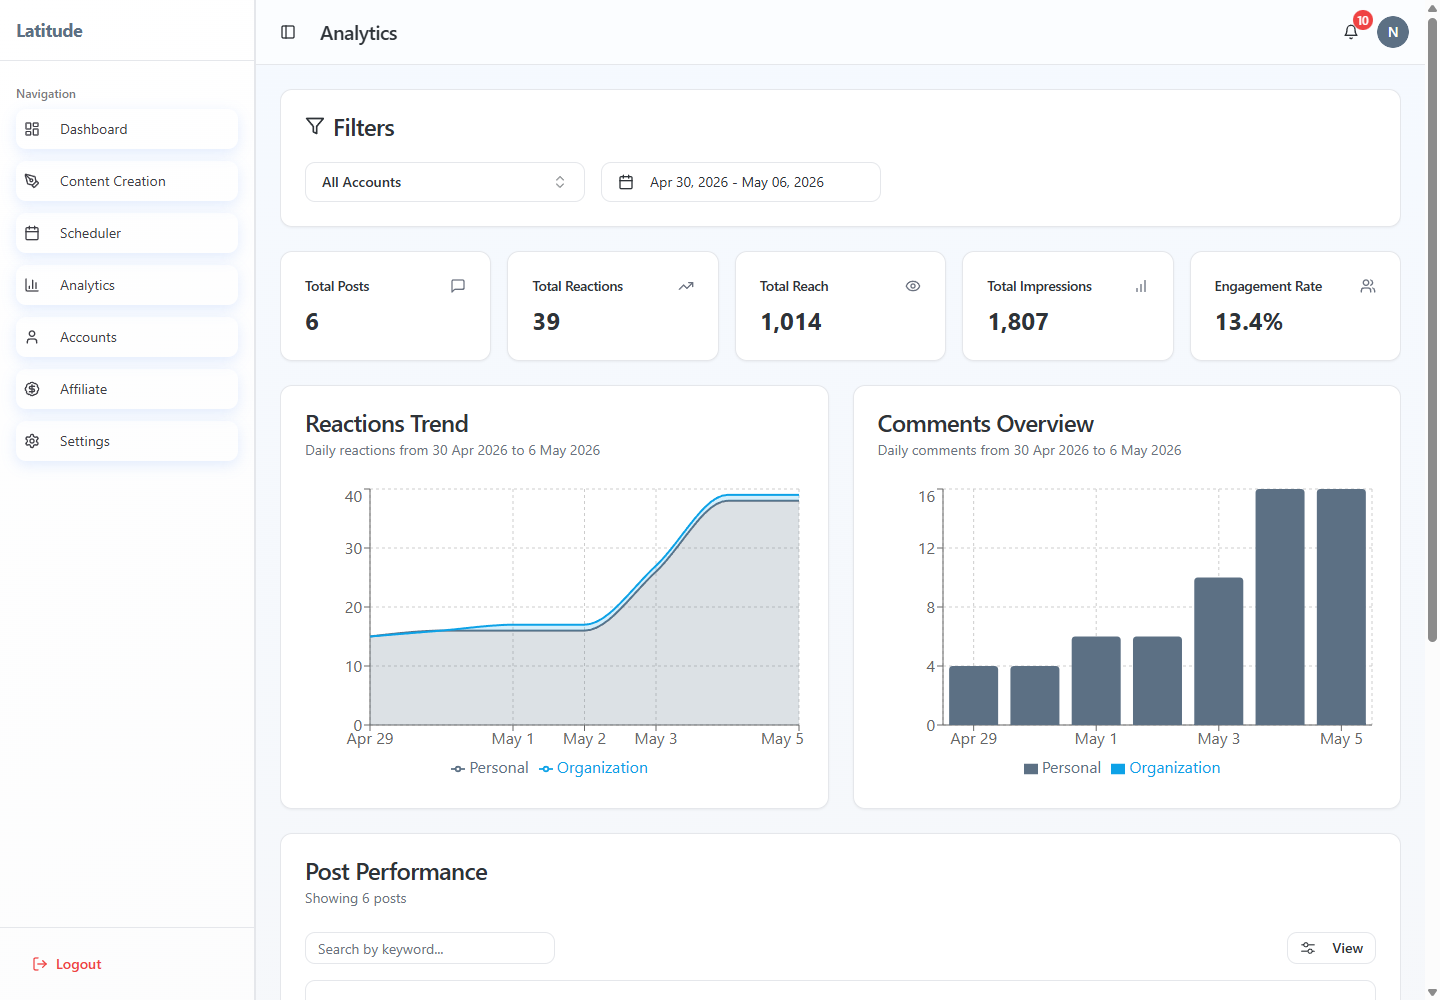
Task: Open the All Accounts dropdown
Action: [x=445, y=182]
